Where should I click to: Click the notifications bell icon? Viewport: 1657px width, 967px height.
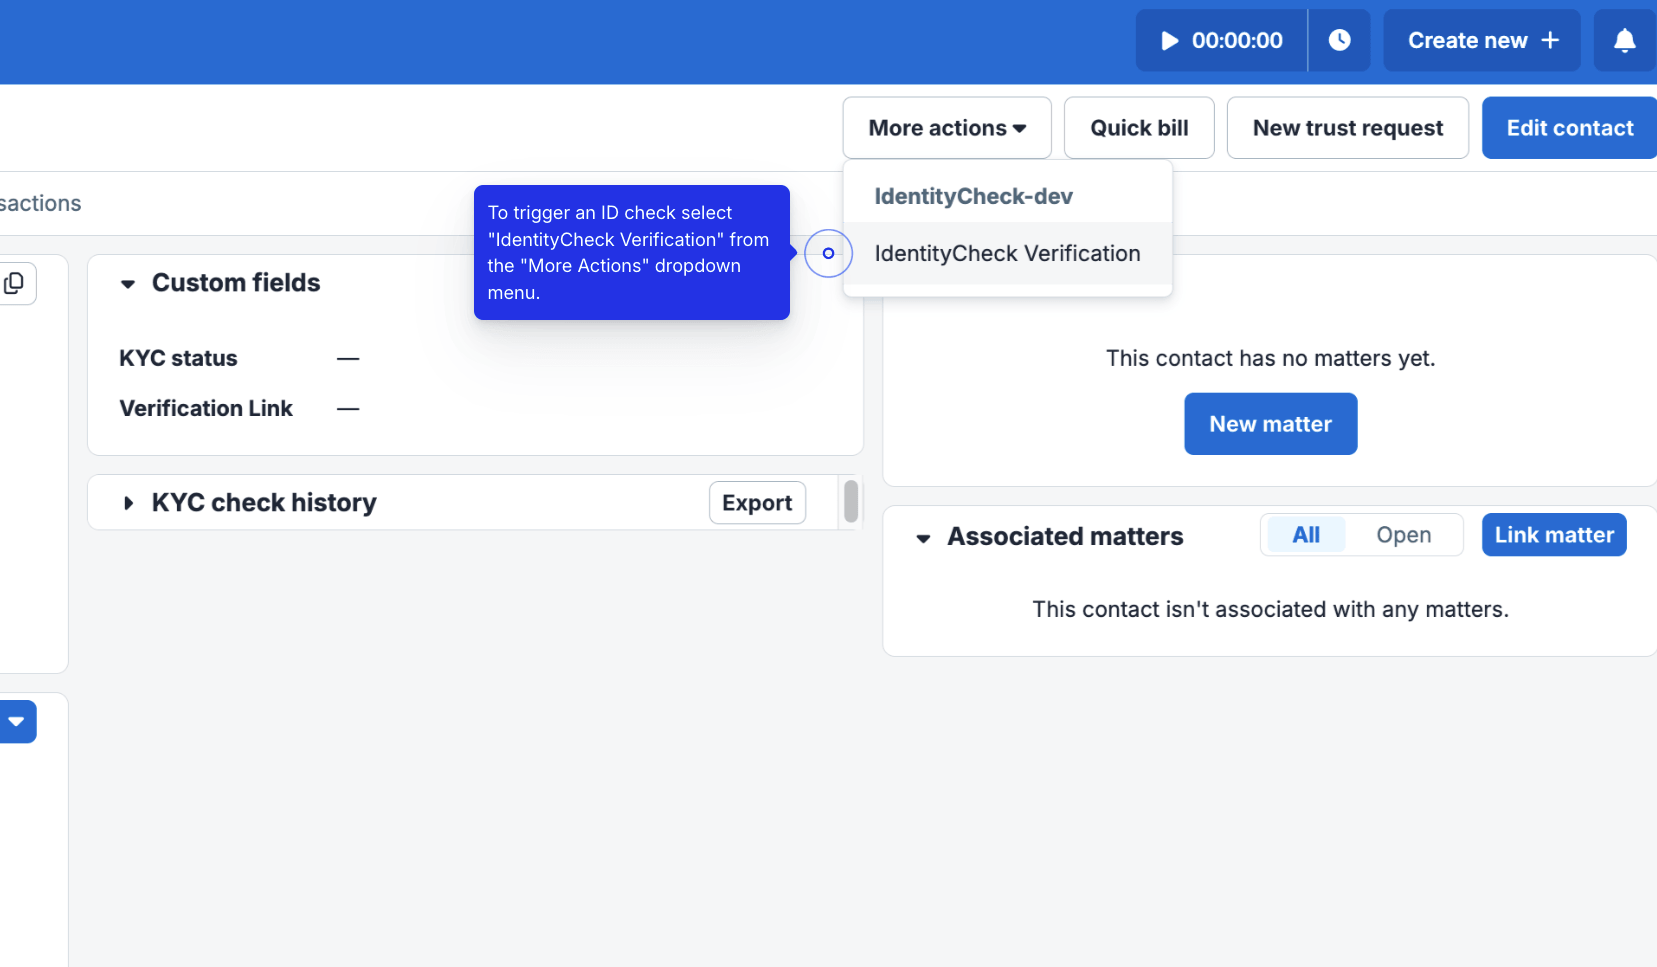(1624, 41)
